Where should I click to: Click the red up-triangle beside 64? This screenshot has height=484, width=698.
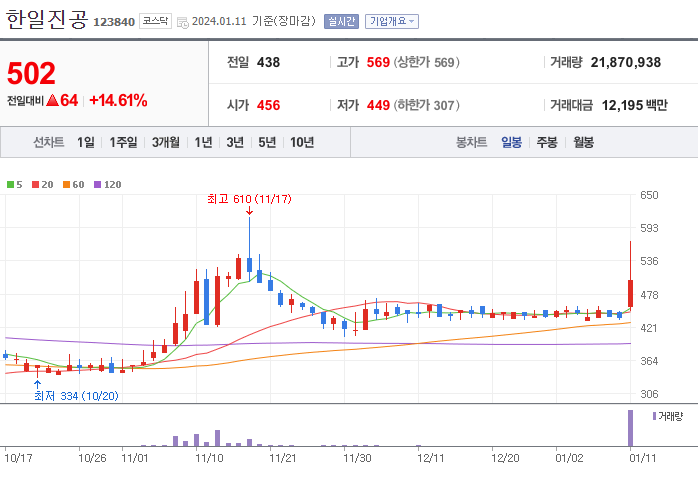tap(52, 100)
